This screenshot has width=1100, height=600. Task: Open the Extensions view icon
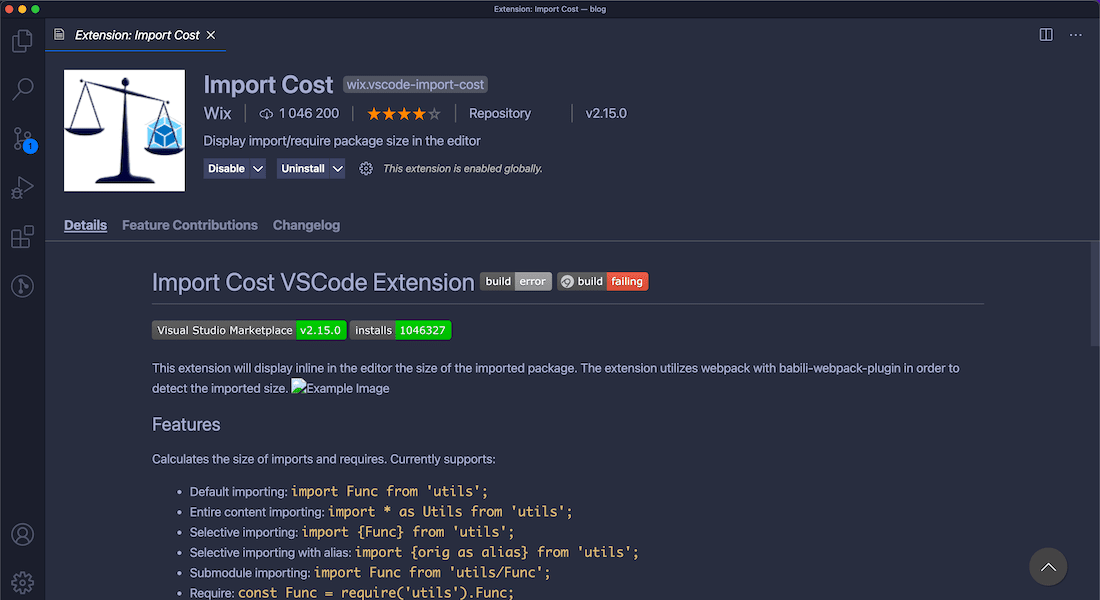click(x=22, y=237)
